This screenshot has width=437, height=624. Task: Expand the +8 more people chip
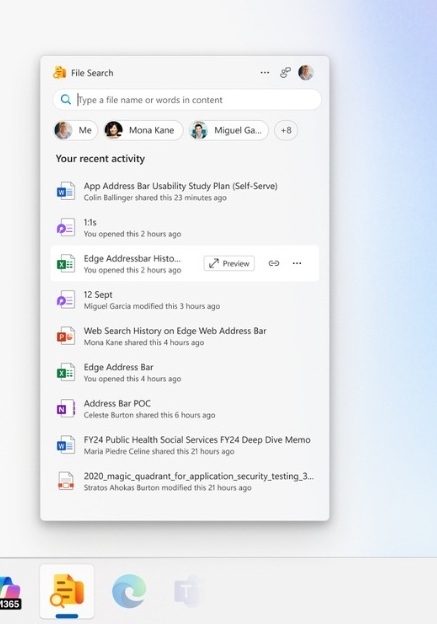286,130
